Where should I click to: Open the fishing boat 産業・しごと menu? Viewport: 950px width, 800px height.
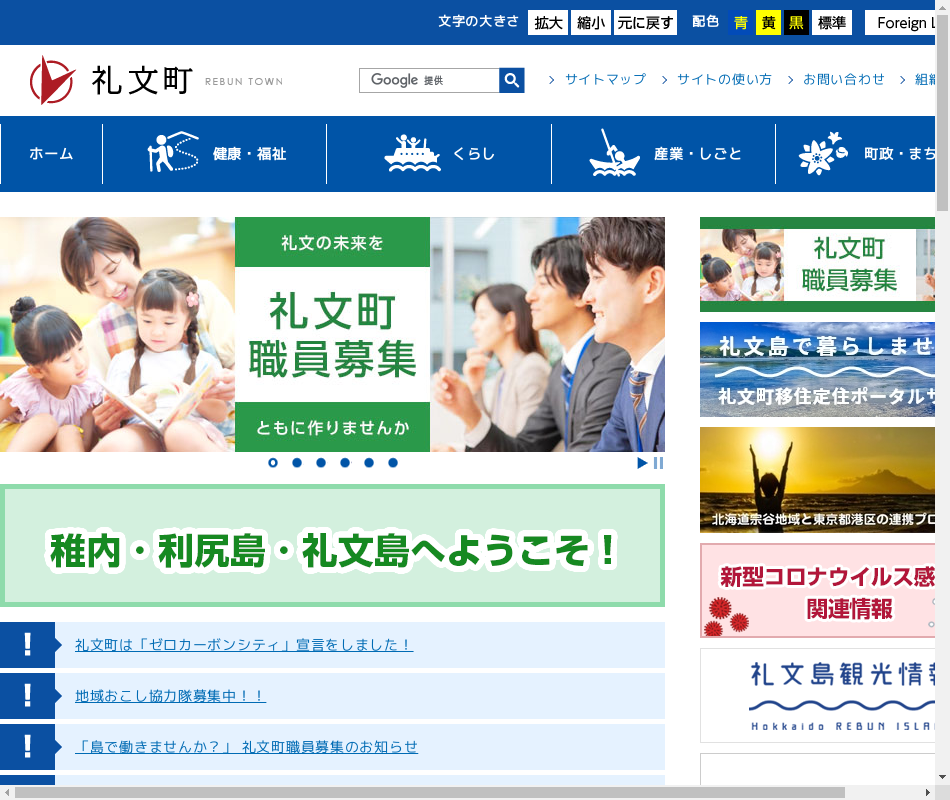[x=664, y=154]
